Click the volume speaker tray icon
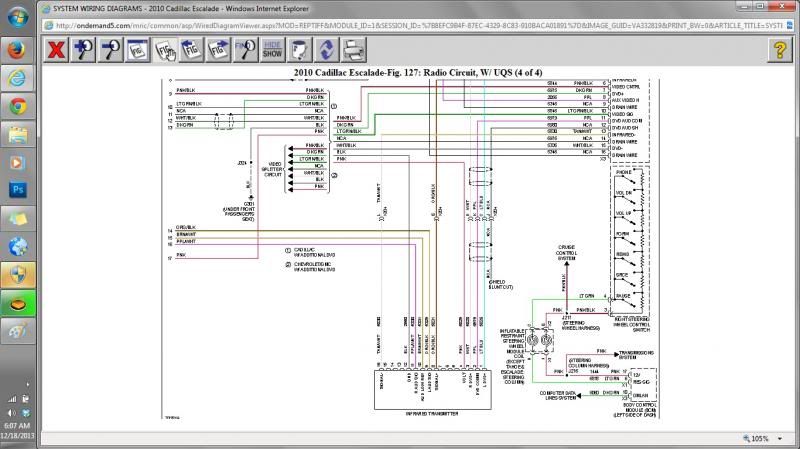The width and height of the screenshot is (800, 449). point(11,412)
